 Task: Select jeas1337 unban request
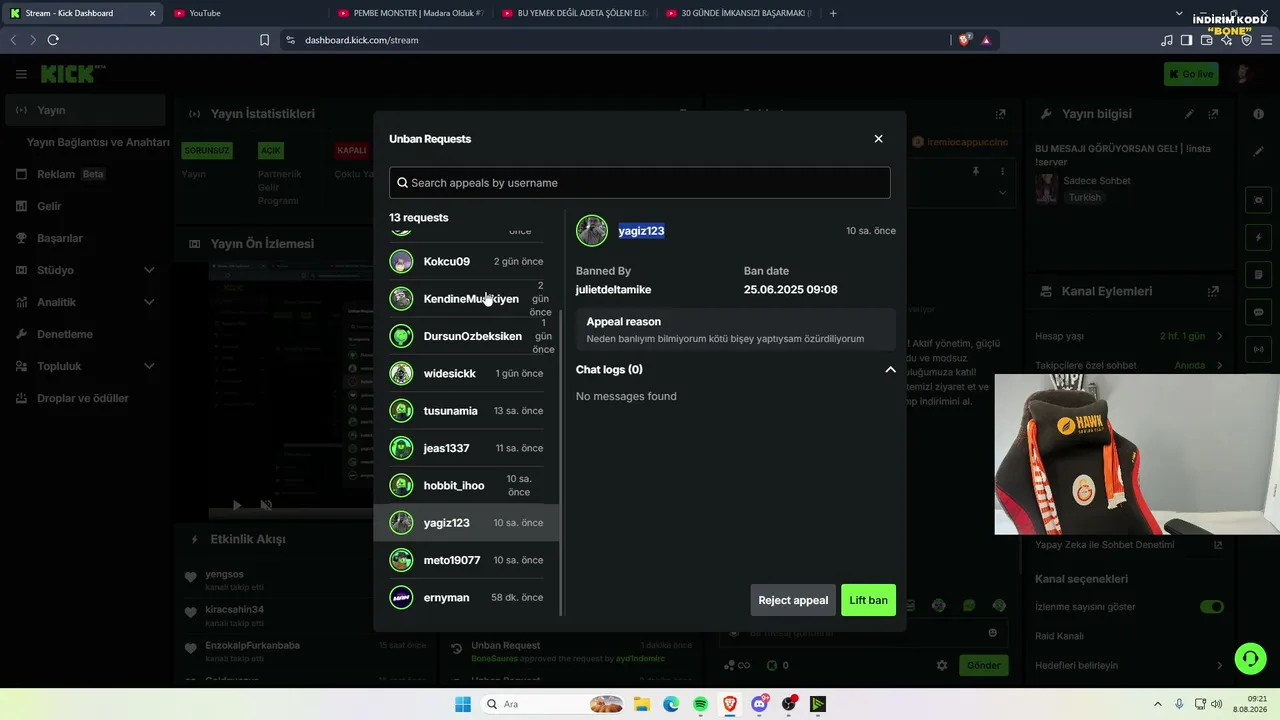click(x=466, y=448)
